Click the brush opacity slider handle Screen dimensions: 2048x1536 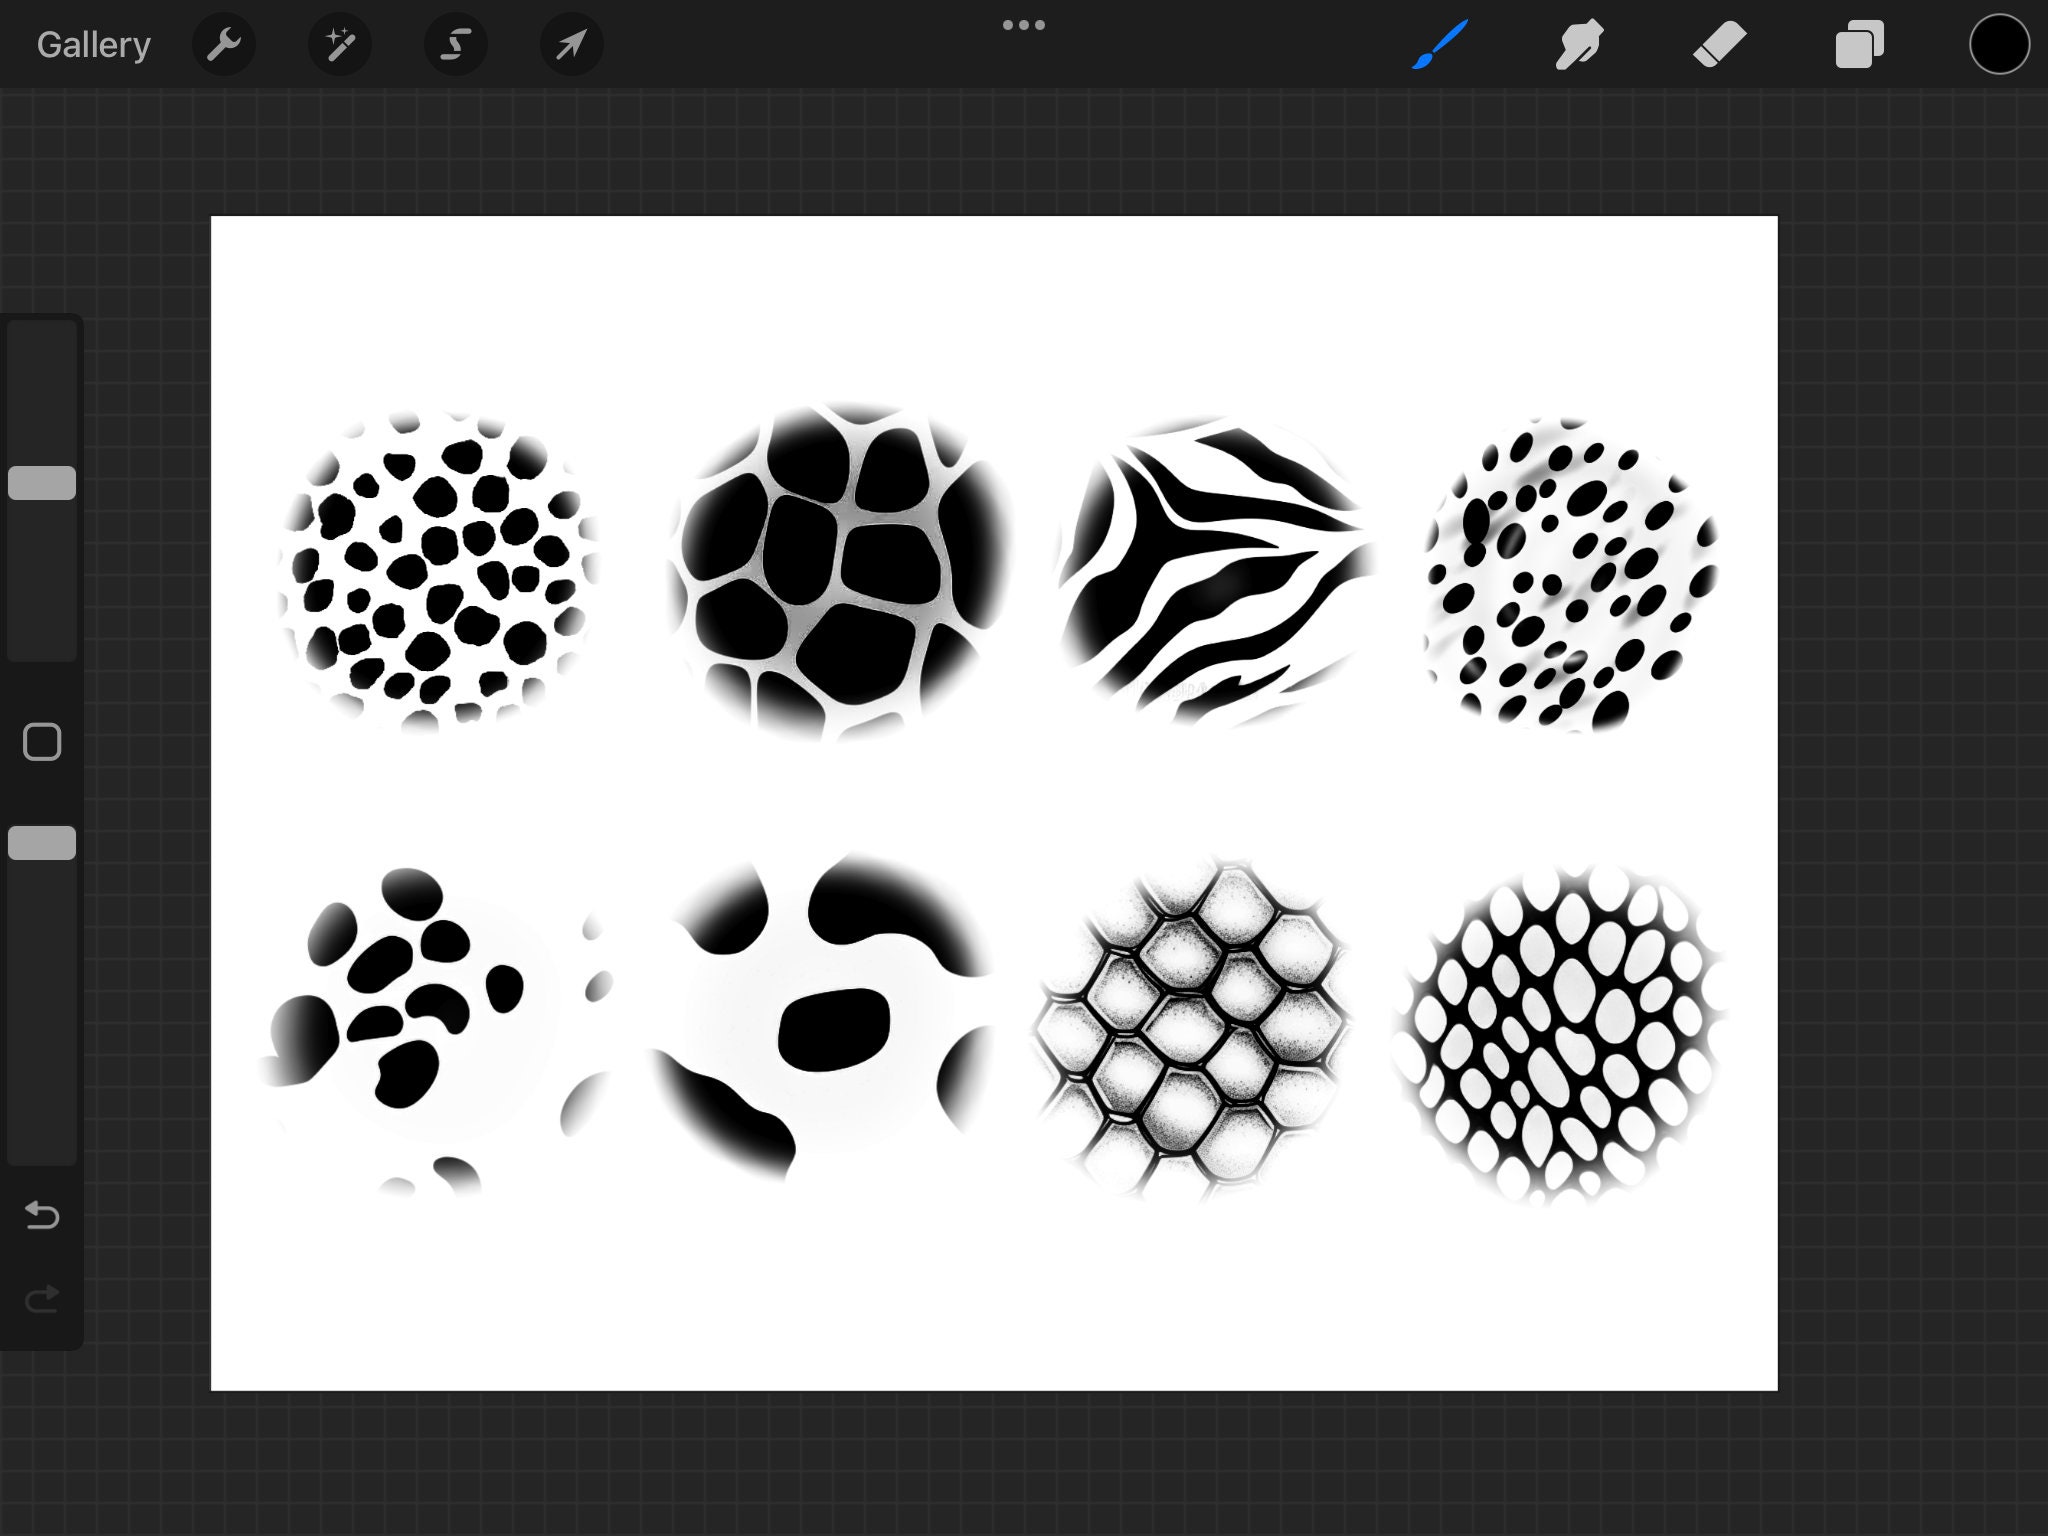point(42,843)
